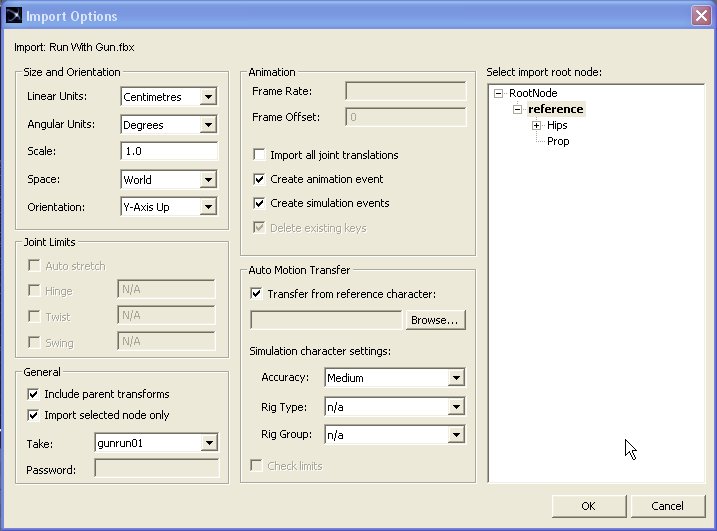Click the Frame Offset field
Image resolution: width=717 pixels, height=531 pixels.
406,117
